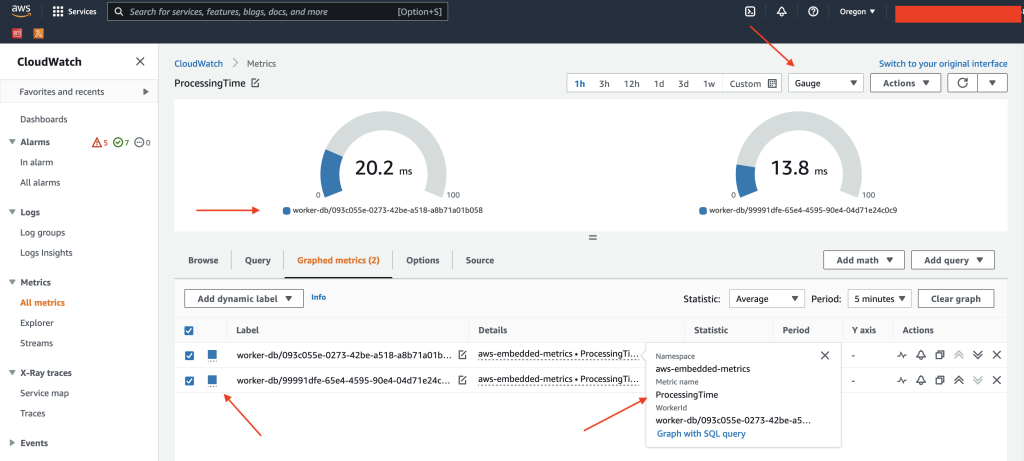The image size is (1024, 461).
Task: Switch to the Options tab
Action: click(x=423, y=260)
